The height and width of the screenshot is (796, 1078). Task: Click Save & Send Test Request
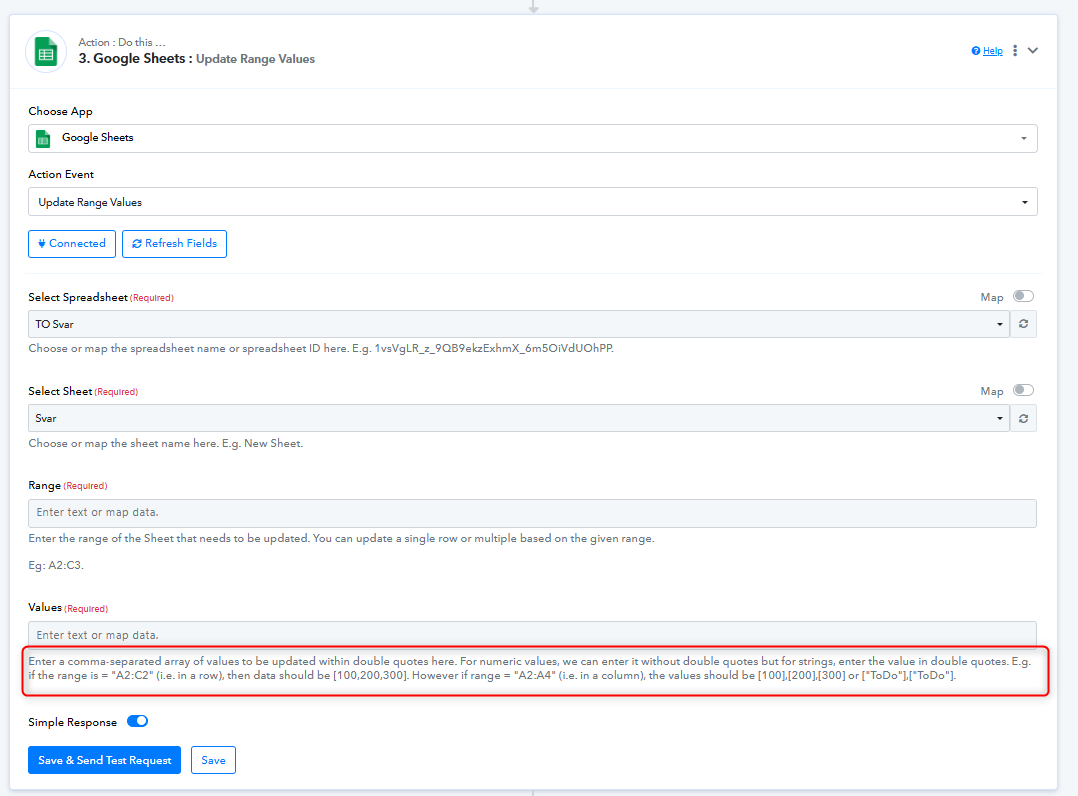[105, 760]
